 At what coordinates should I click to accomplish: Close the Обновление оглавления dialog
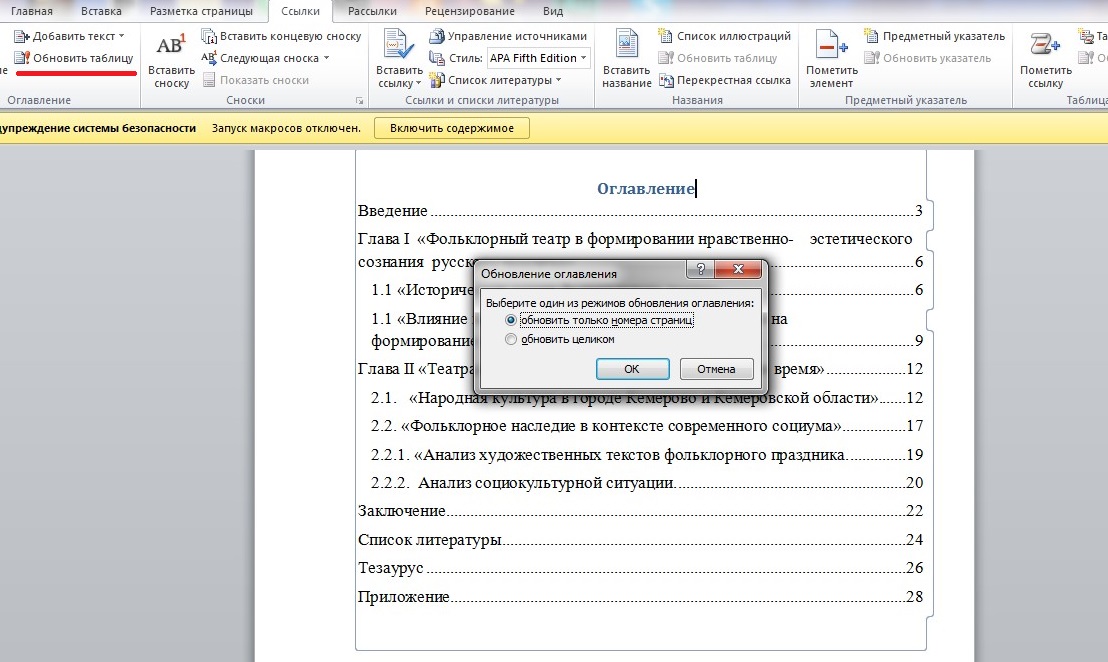[738, 269]
